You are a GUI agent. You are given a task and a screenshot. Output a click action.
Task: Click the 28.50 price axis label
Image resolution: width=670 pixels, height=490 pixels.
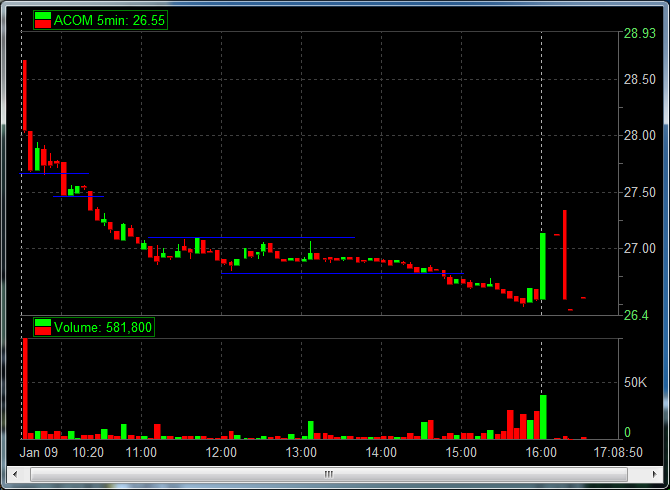click(x=639, y=79)
